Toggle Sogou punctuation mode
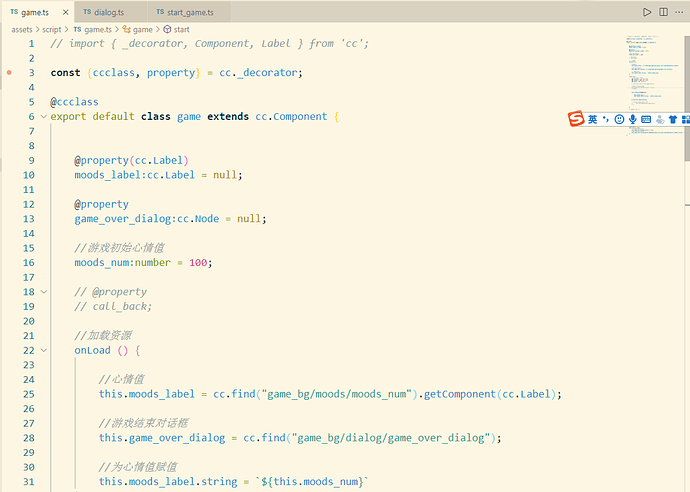This screenshot has width=690, height=492. [606, 119]
